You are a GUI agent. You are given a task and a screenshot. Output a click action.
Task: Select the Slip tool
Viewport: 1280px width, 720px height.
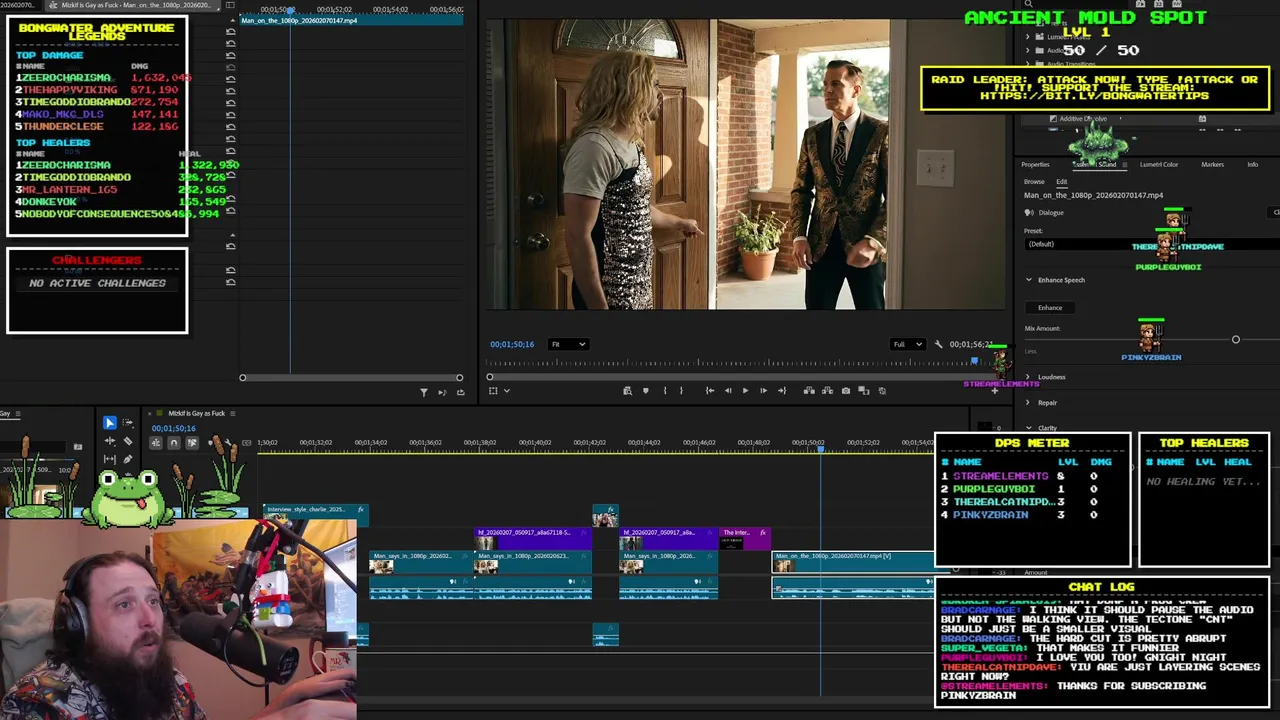[110, 459]
